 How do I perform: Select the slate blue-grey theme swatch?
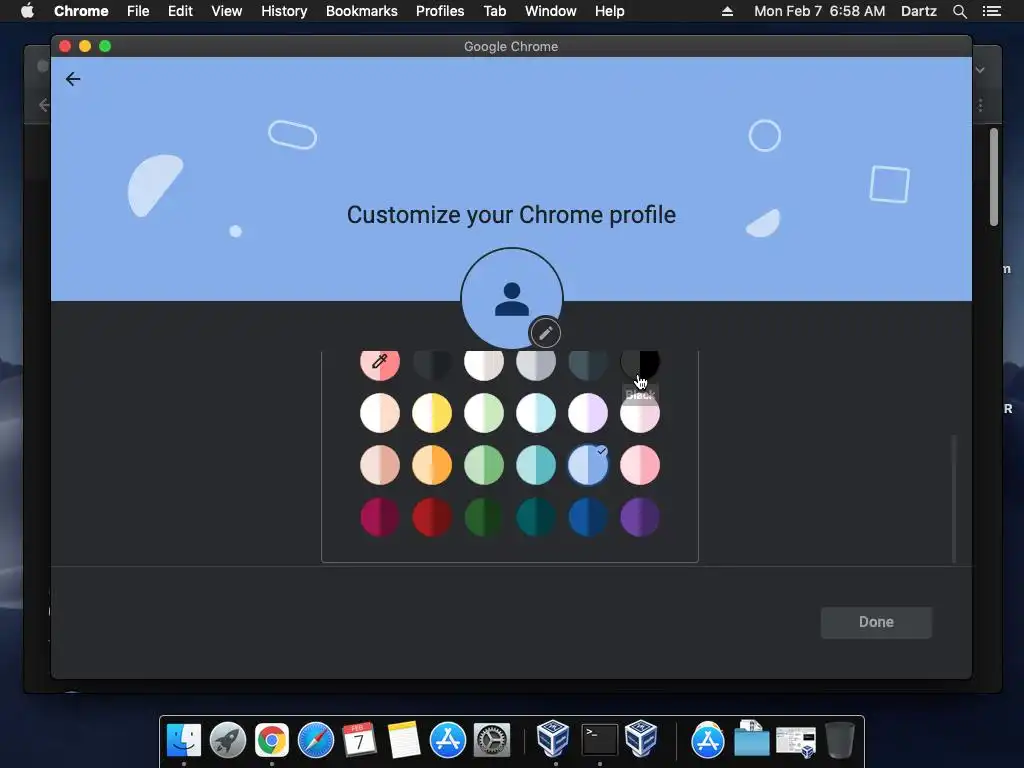(x=588, y=362)
